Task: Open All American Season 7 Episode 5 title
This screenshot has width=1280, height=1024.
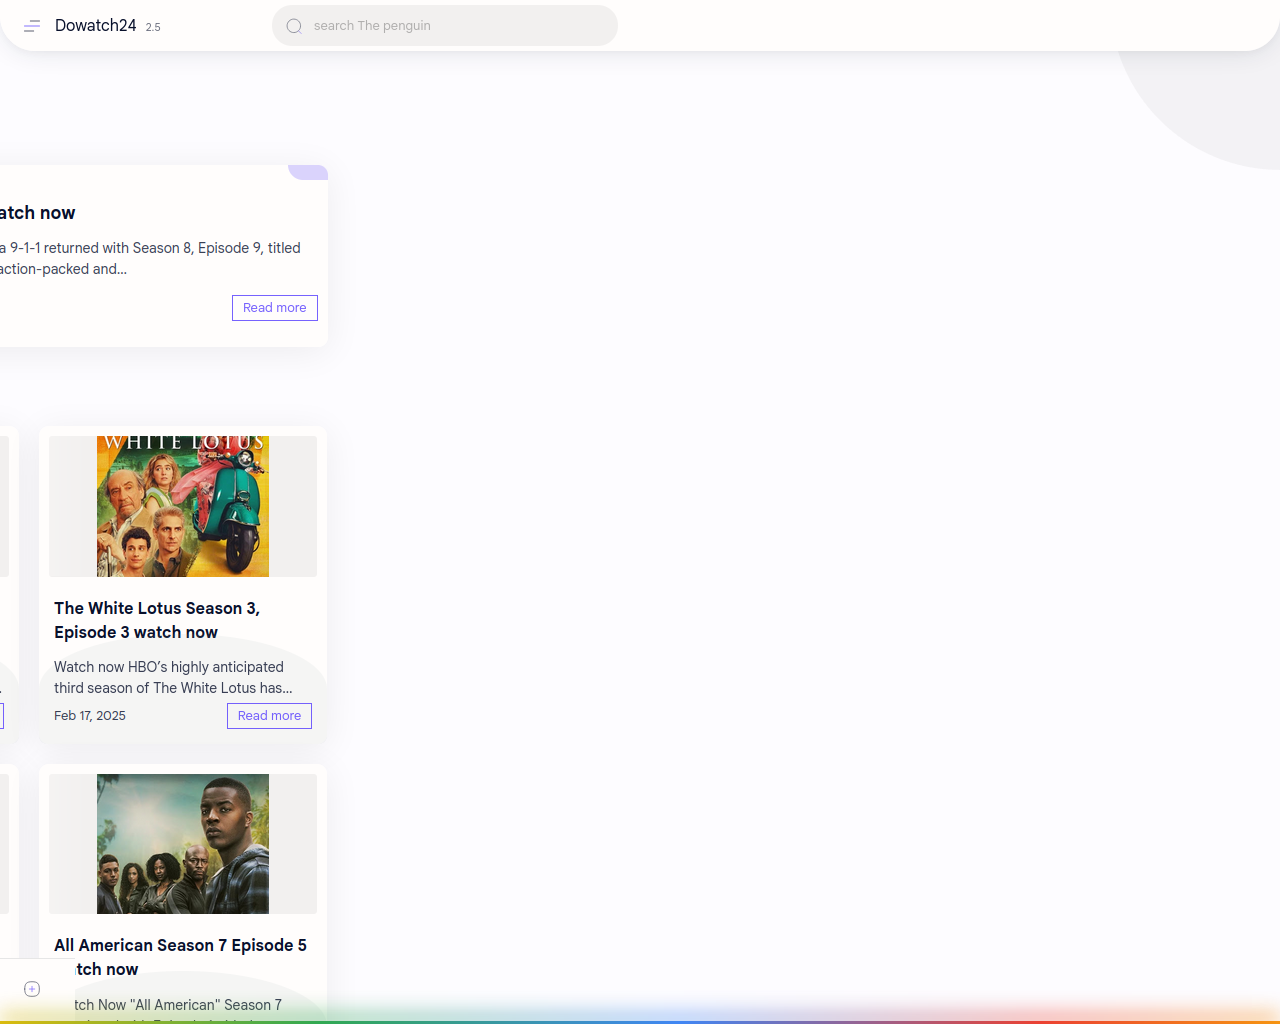Action: point(180,946)
